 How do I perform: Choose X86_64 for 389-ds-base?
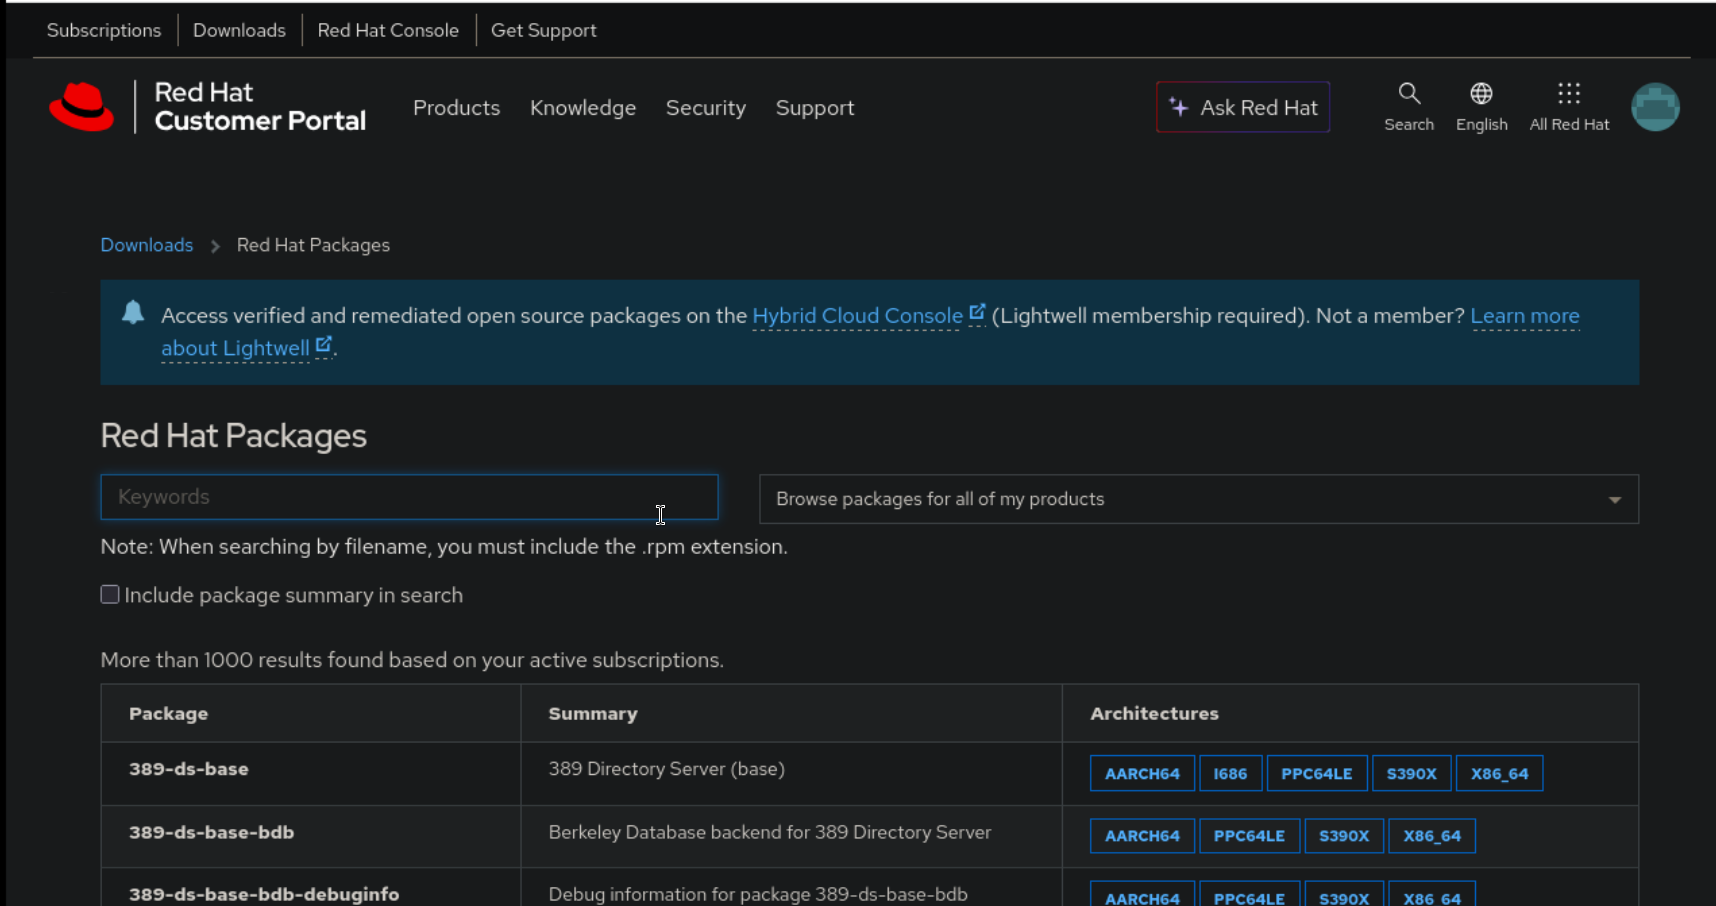[1499, 773]
